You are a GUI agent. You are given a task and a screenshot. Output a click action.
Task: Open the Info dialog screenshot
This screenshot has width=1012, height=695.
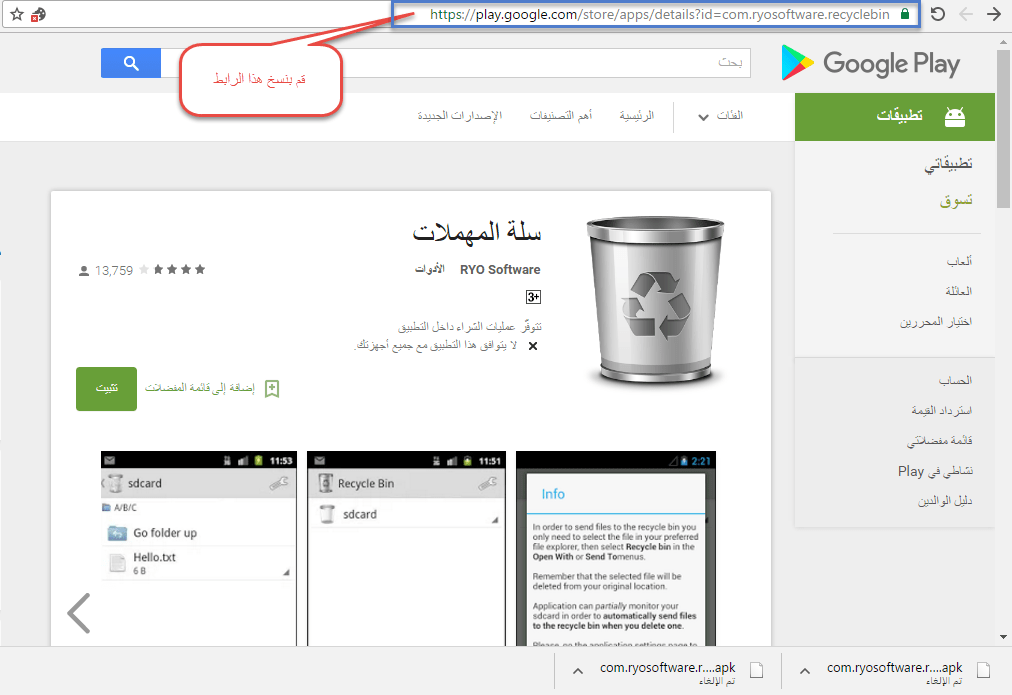[616, 549]
